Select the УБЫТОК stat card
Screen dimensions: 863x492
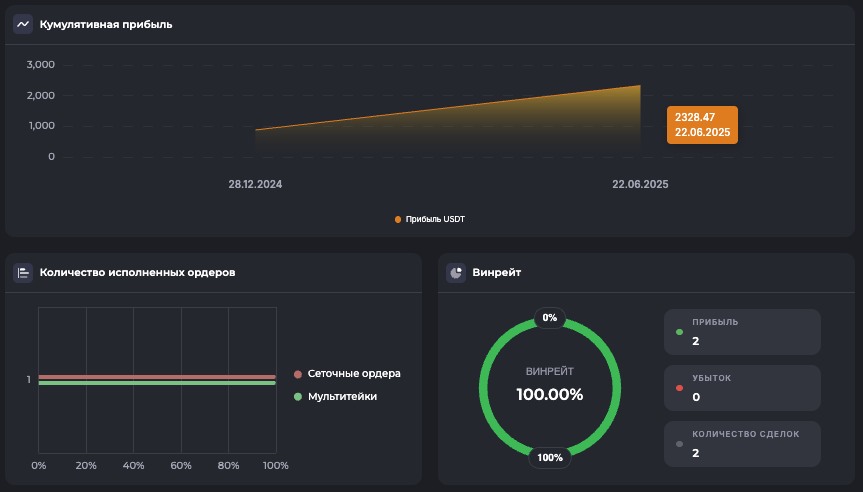click(742, 388)
